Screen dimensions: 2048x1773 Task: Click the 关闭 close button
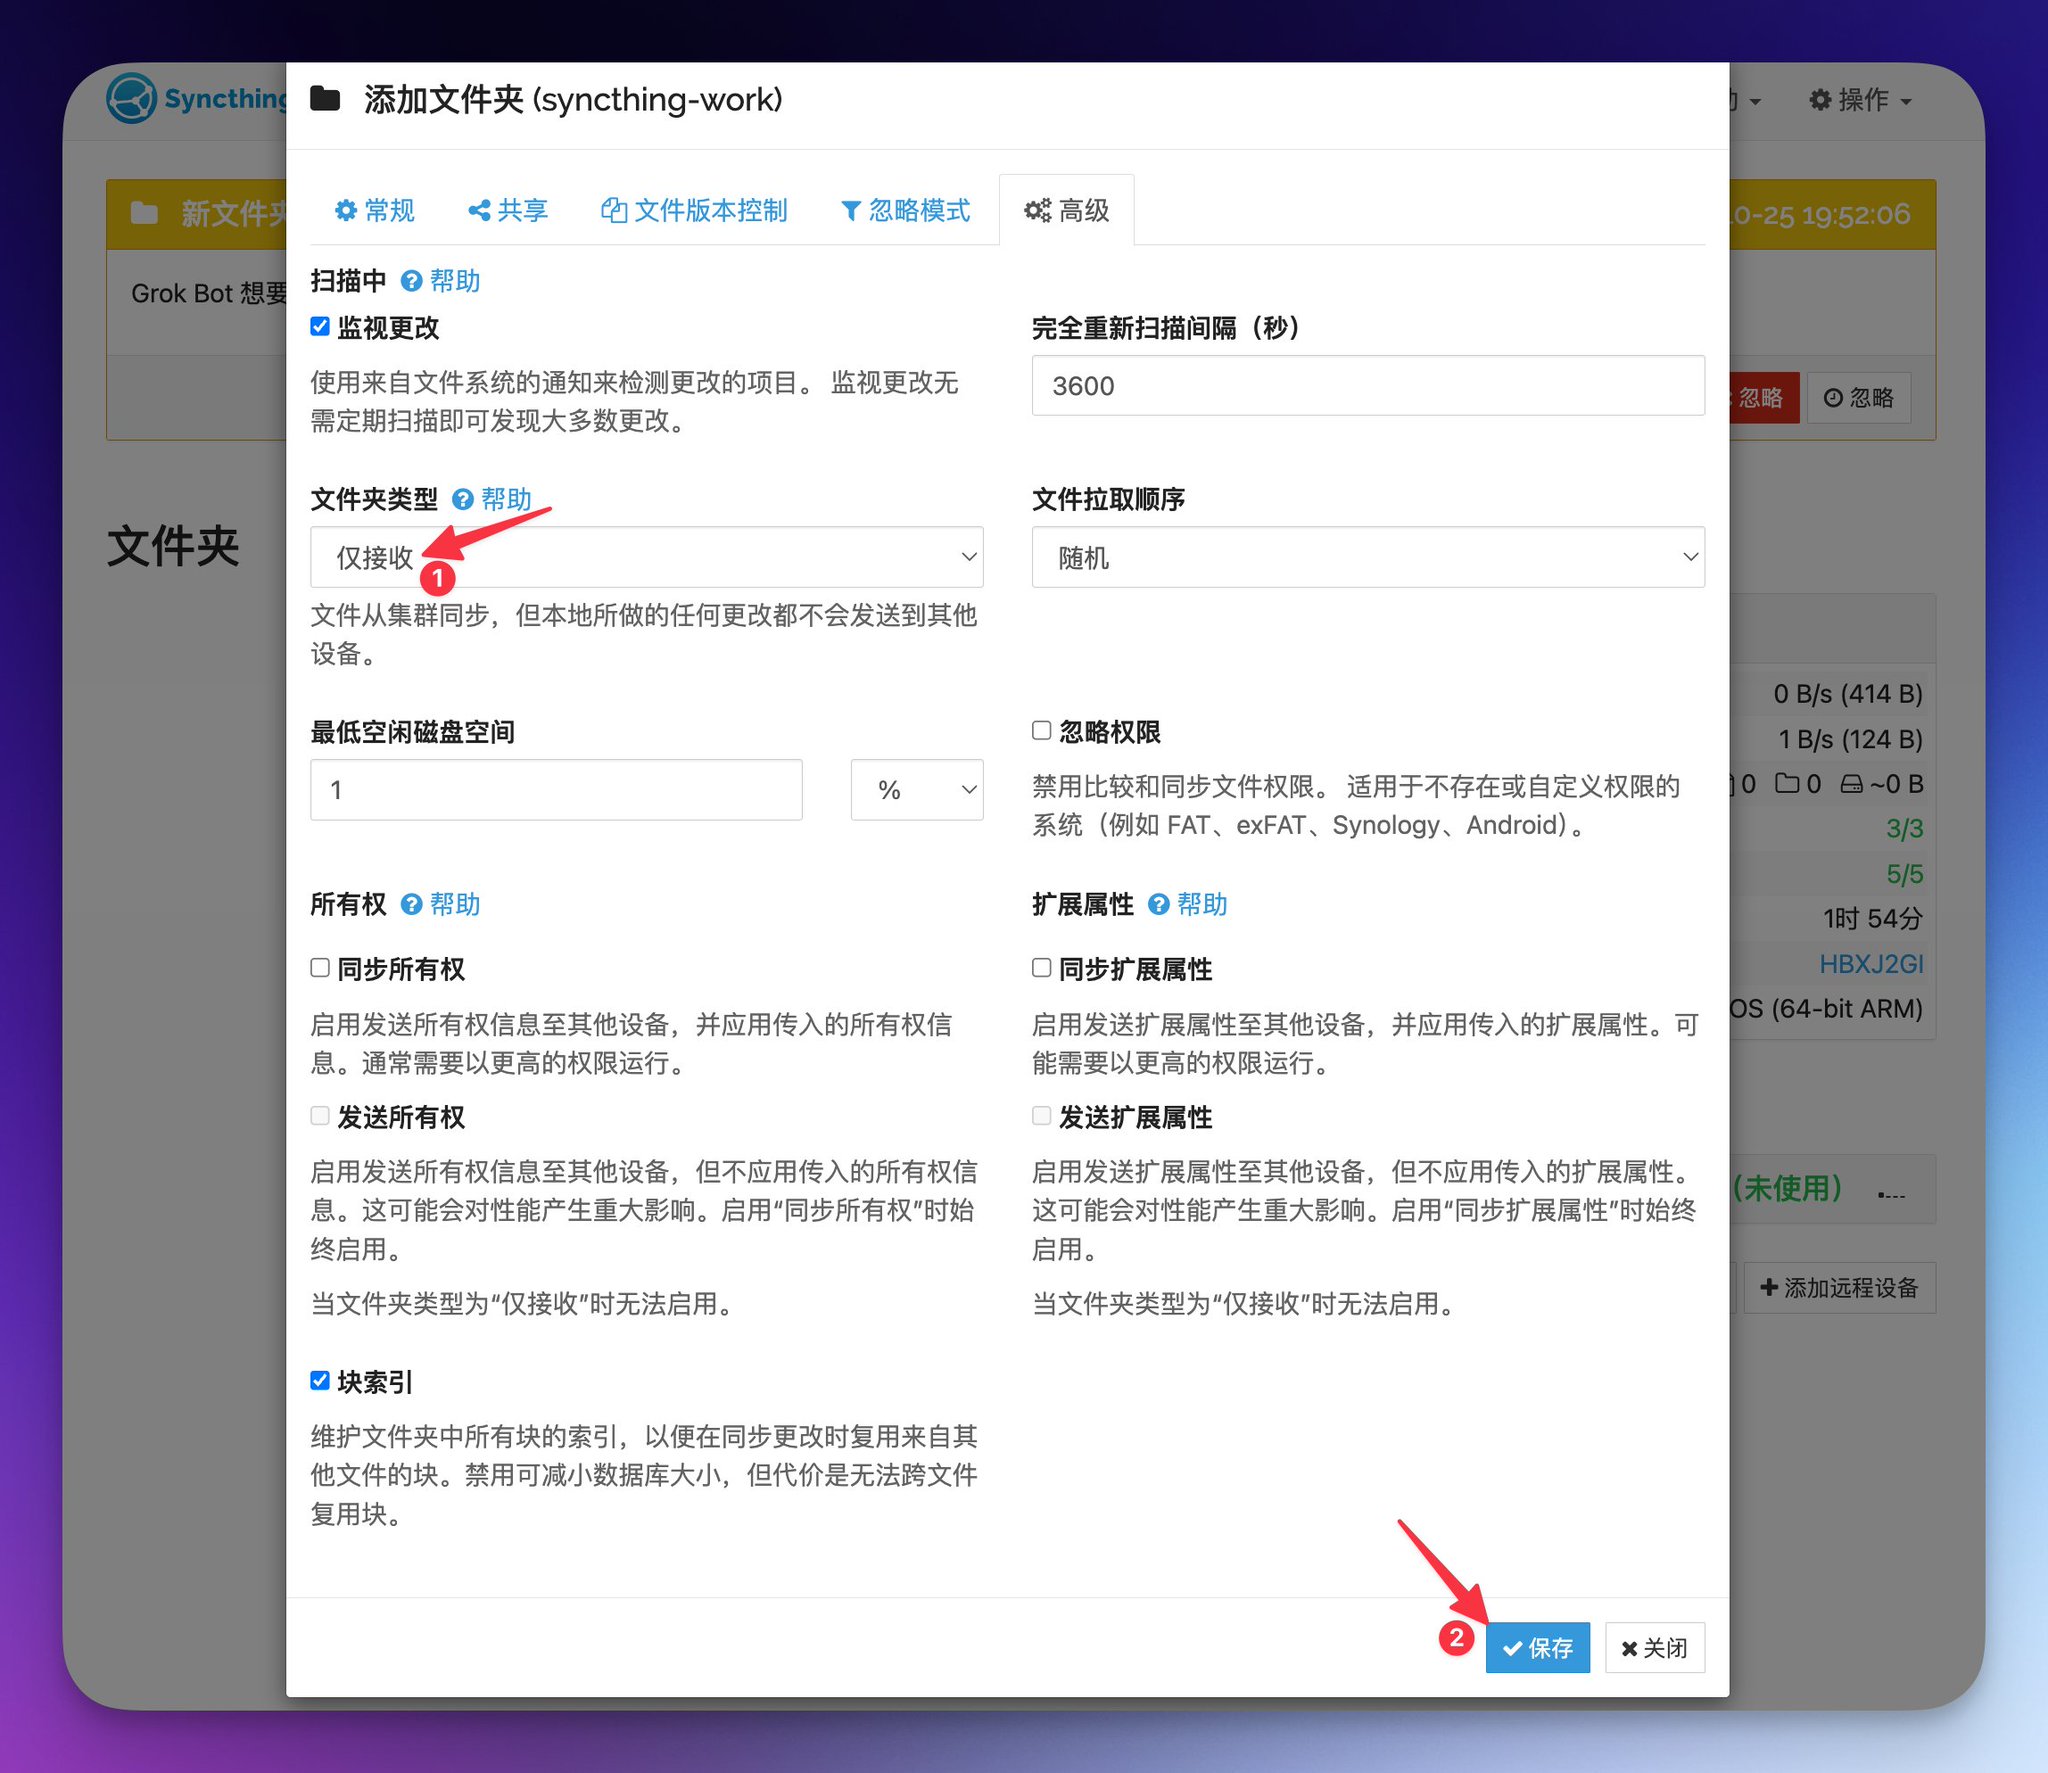click(x=1655, y=1647)
